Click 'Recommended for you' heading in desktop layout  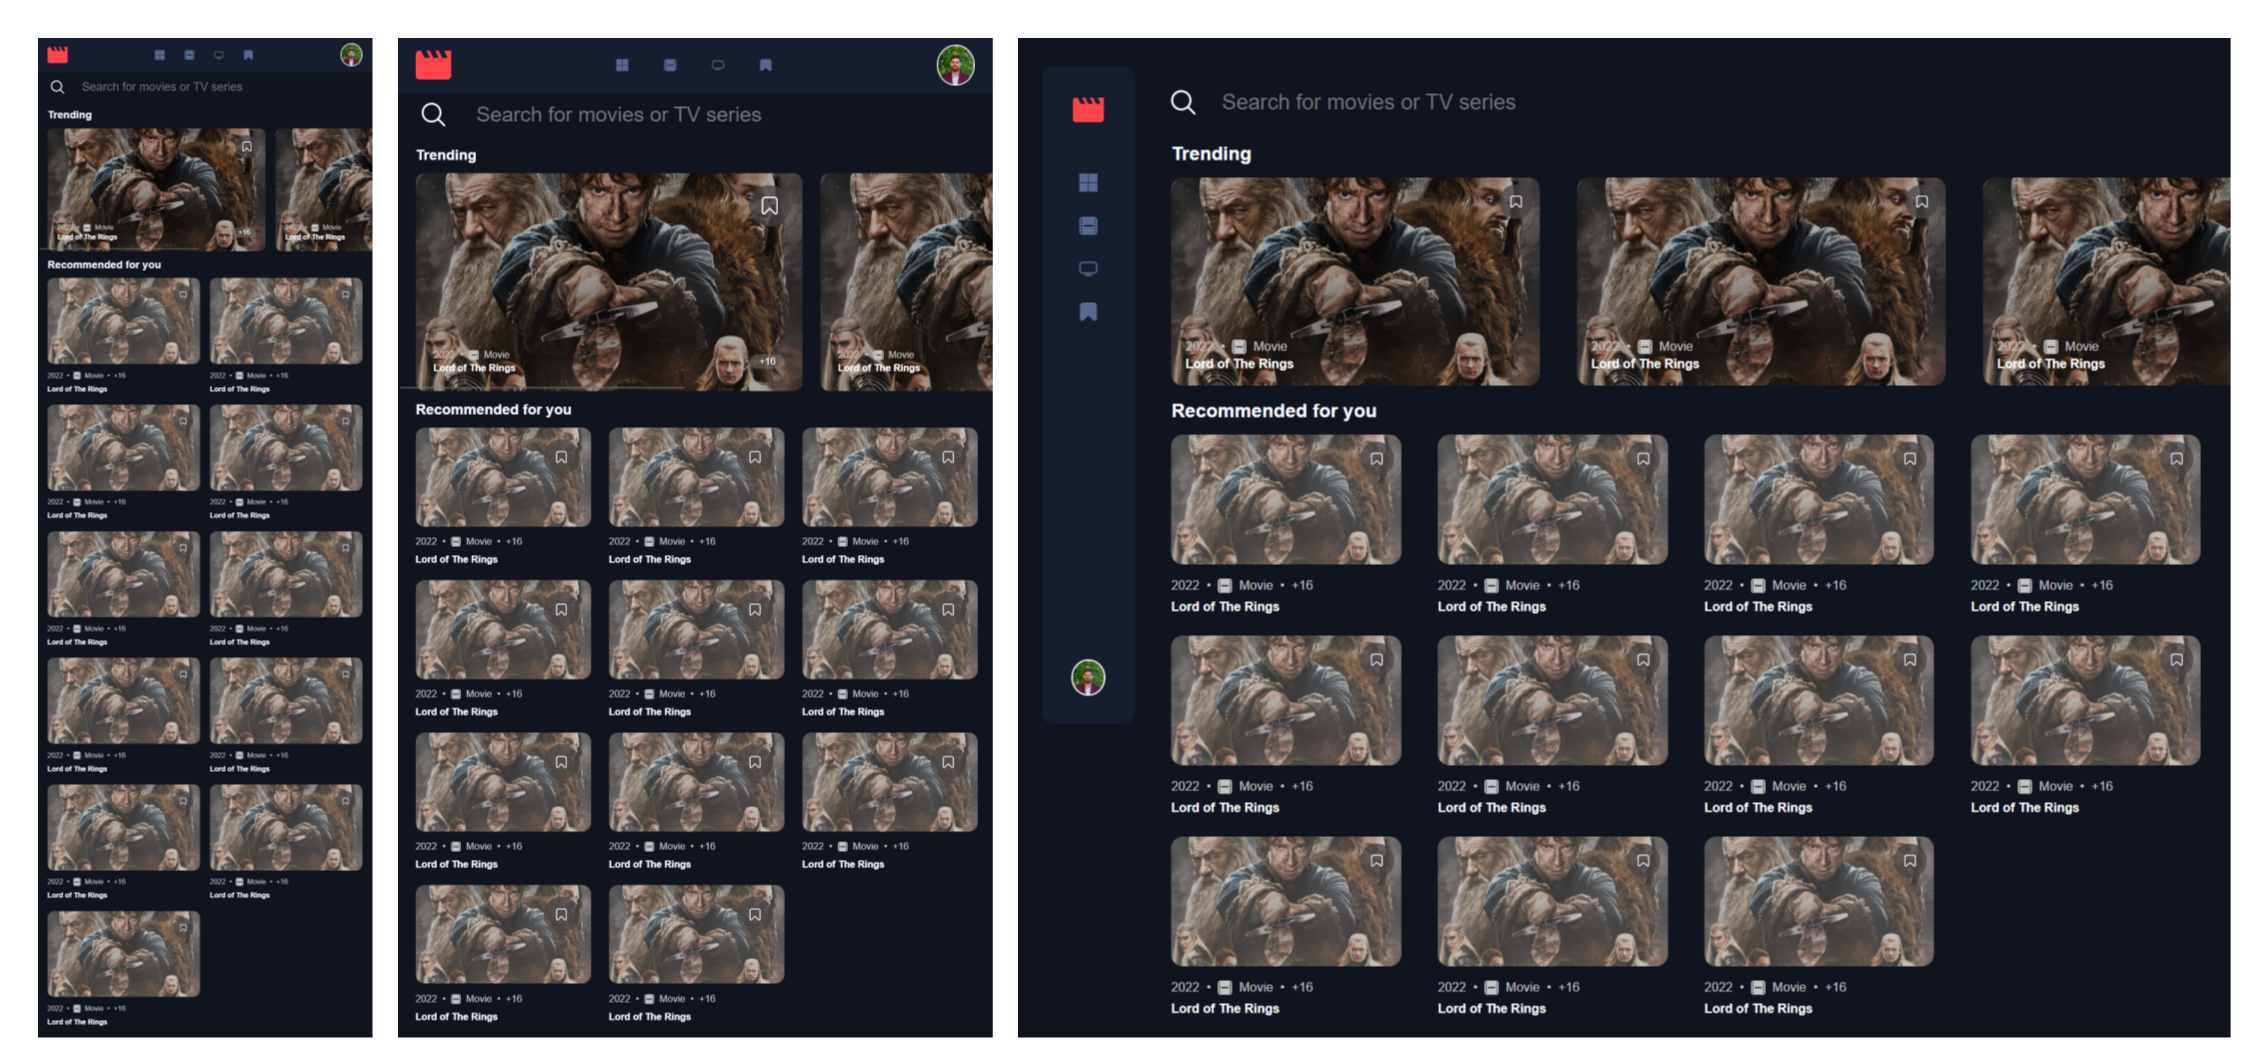pyautogui.click(x=1273, y=410)
